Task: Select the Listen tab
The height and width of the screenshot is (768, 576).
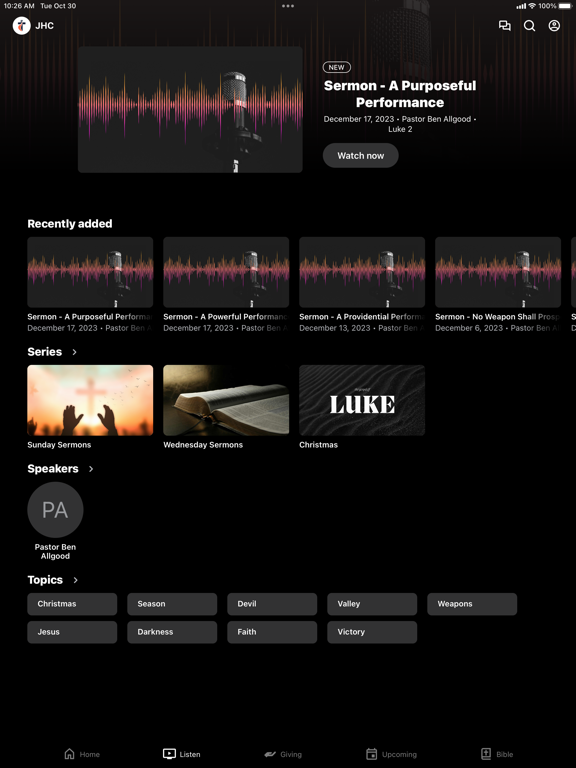Action: pyautogui.click(x=182, y=754)
